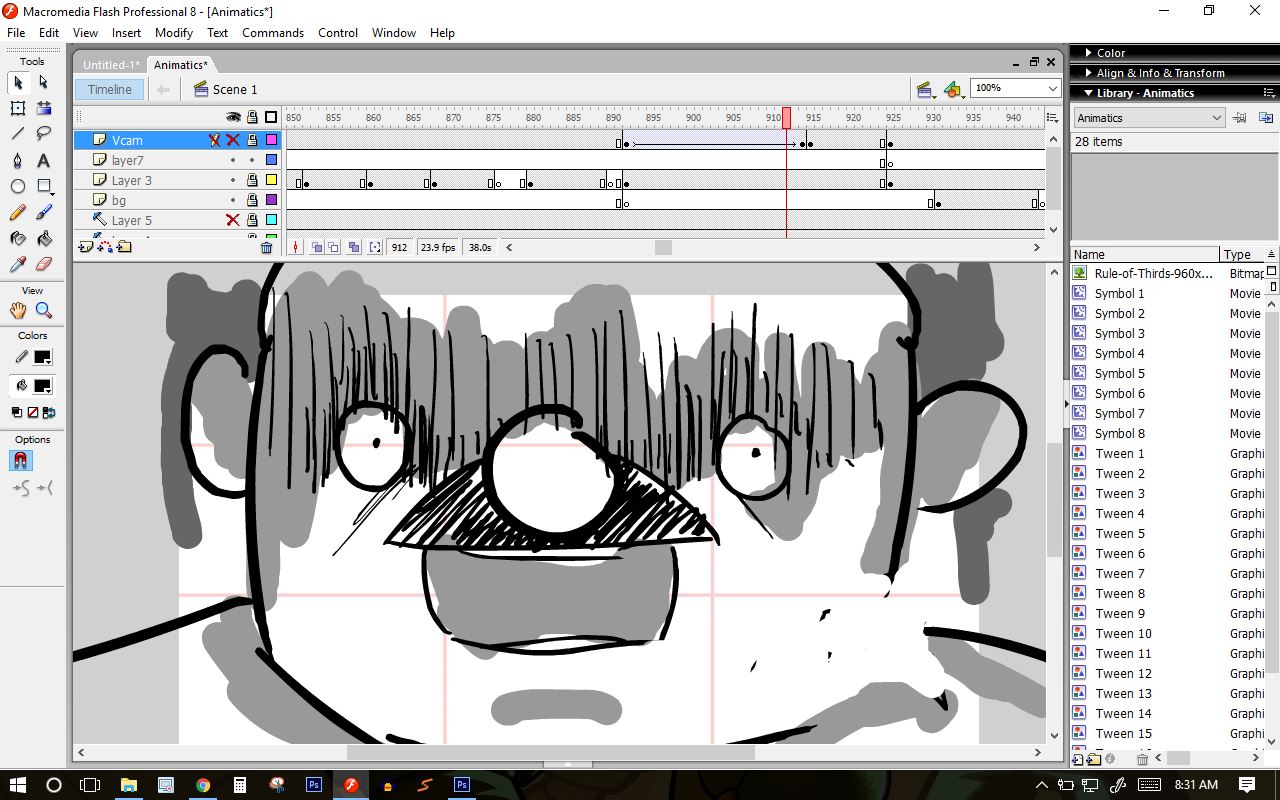Open the Window menu
This screenshot has width=1280, height=800.
click(x=394, y=32)
